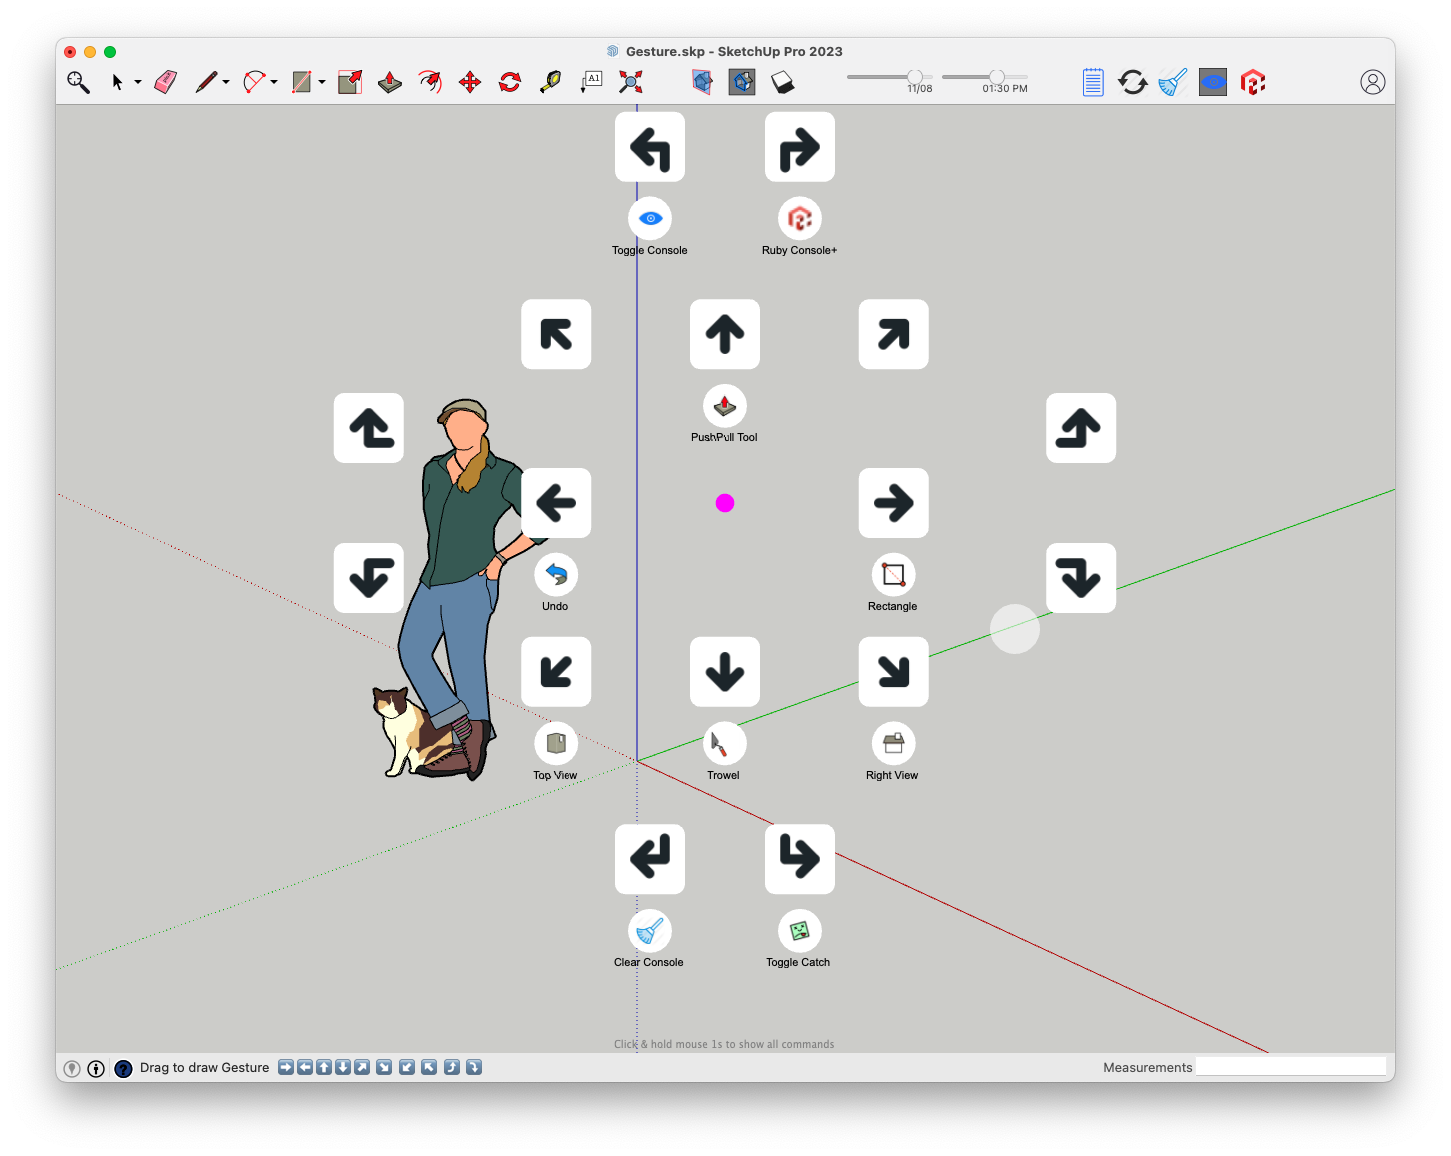Activate the Tape Measure tool
Screen dimensions: 1451x1156
coord(550,82)
